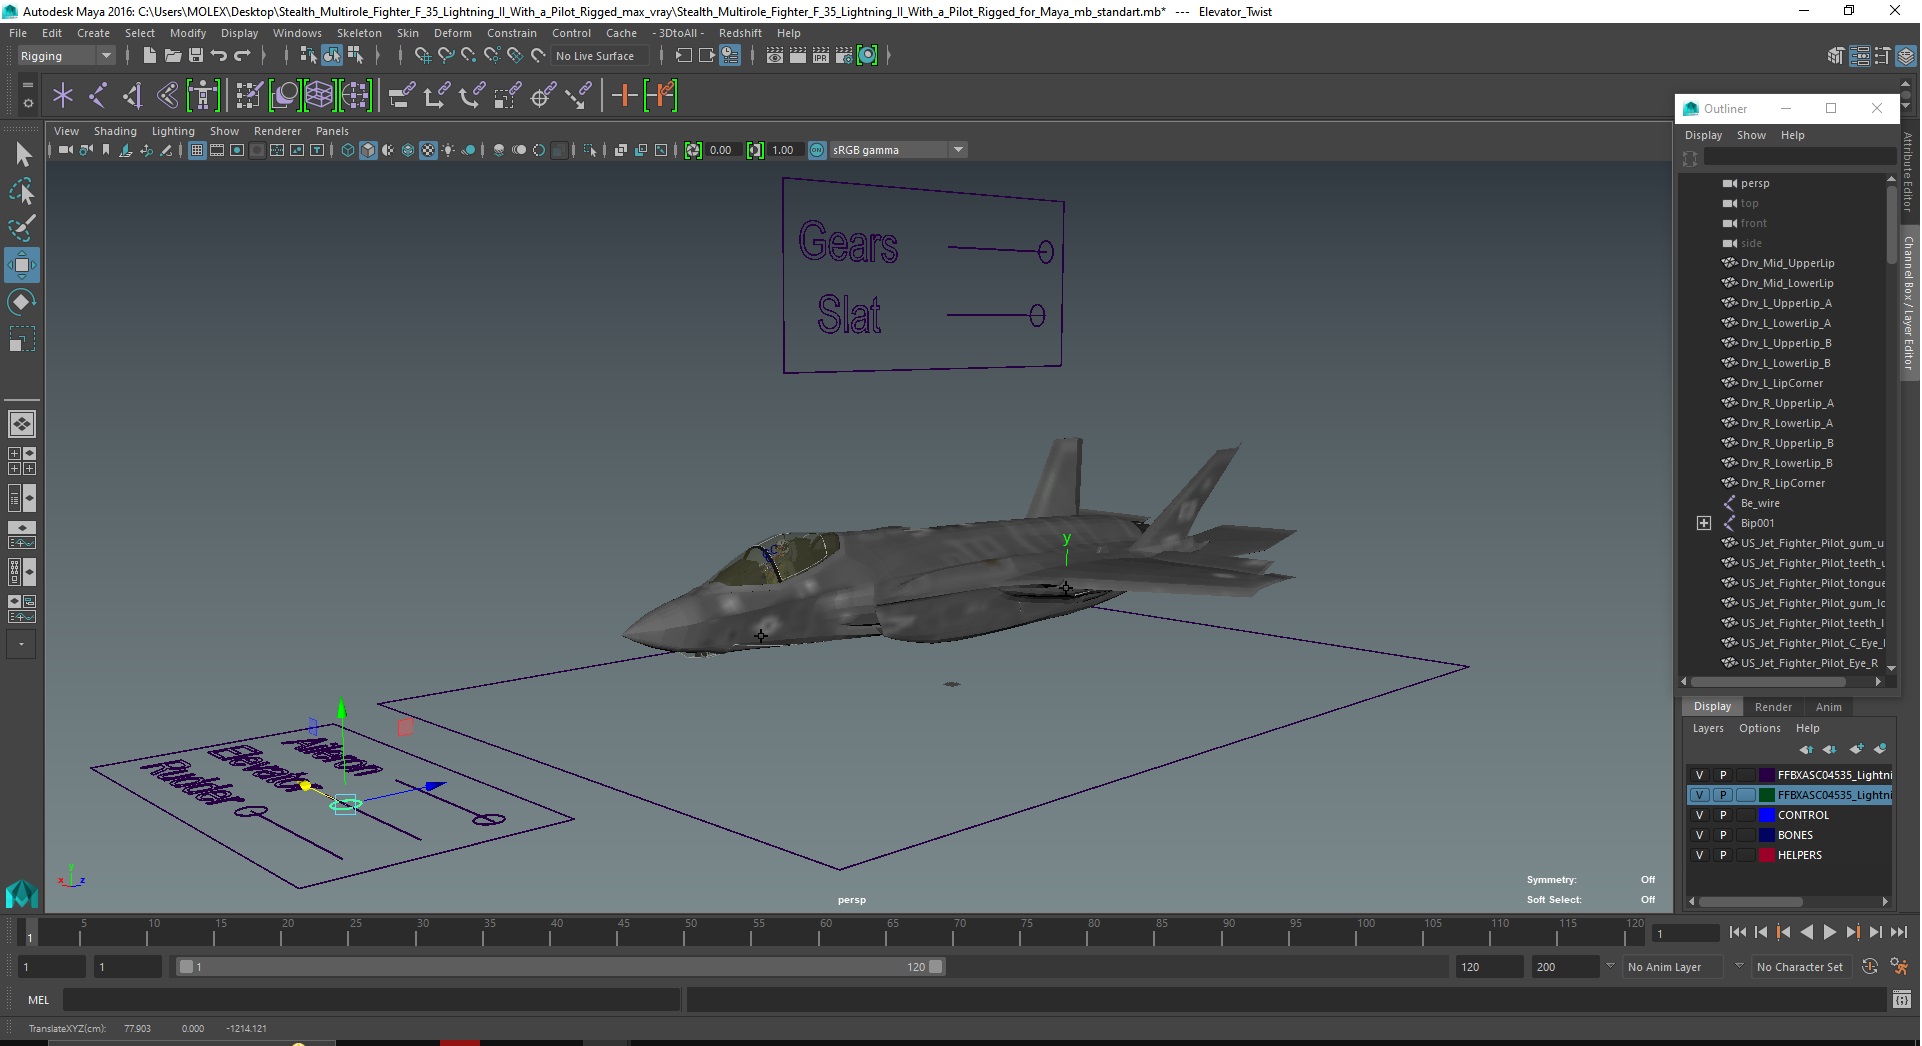This screenshot has height=1046, width=1922.
Task: Toggle the viewport grid display button
Action: click(197, 150)
